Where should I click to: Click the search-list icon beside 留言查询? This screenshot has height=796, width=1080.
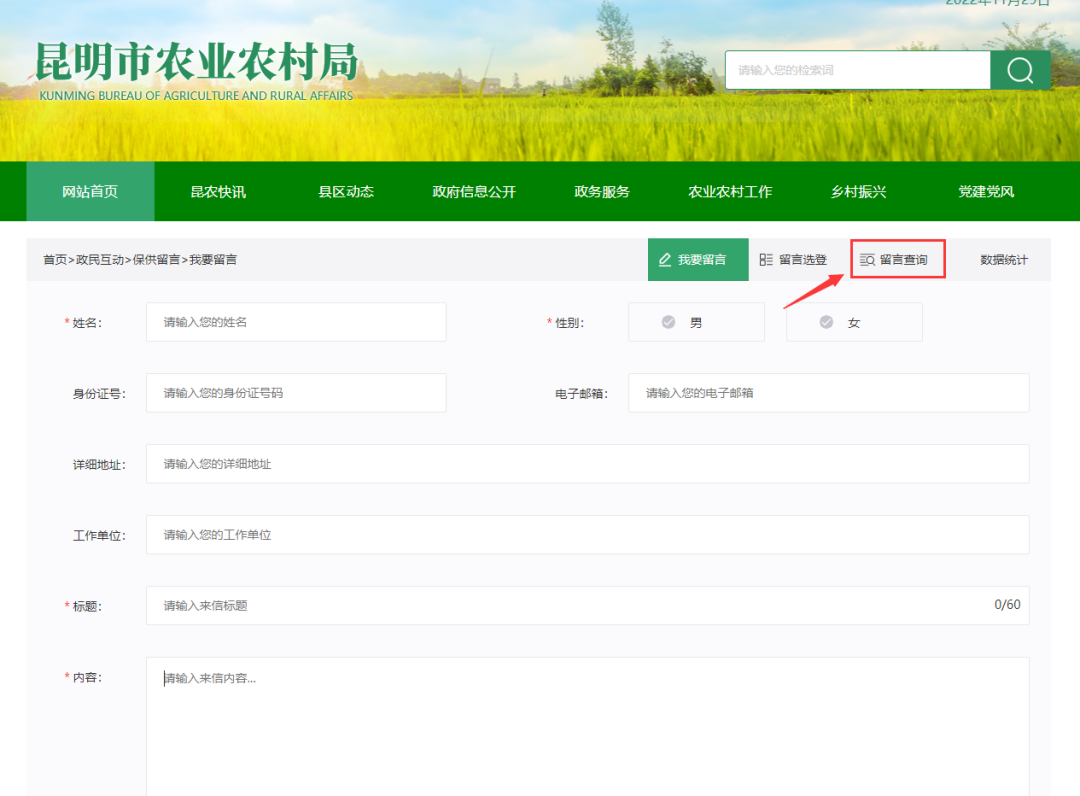(x=867, y=260)
